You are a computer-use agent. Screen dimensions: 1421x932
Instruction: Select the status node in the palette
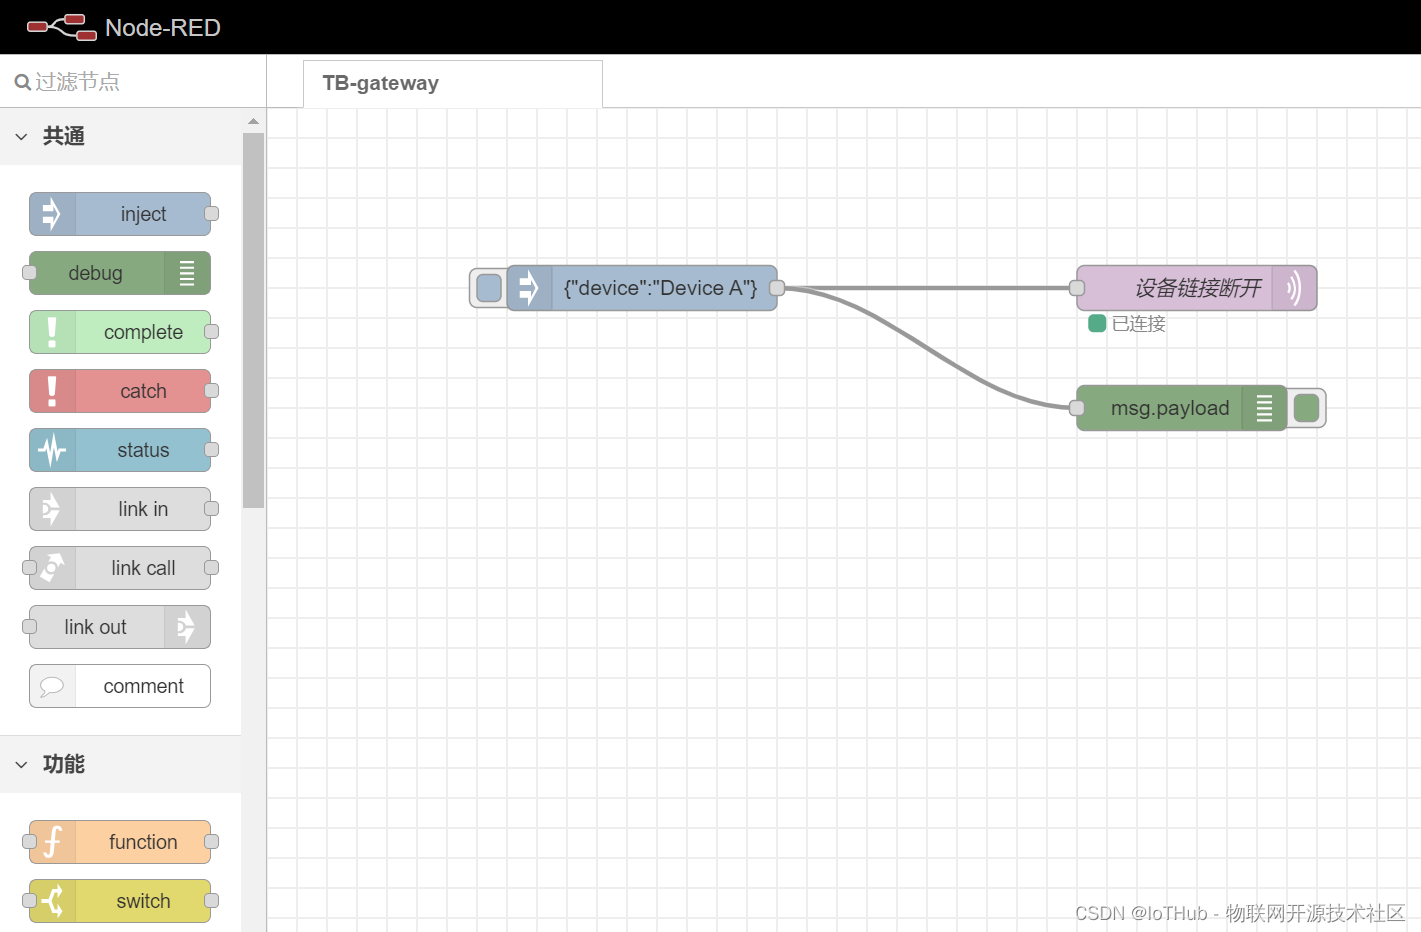coord(130,449)
